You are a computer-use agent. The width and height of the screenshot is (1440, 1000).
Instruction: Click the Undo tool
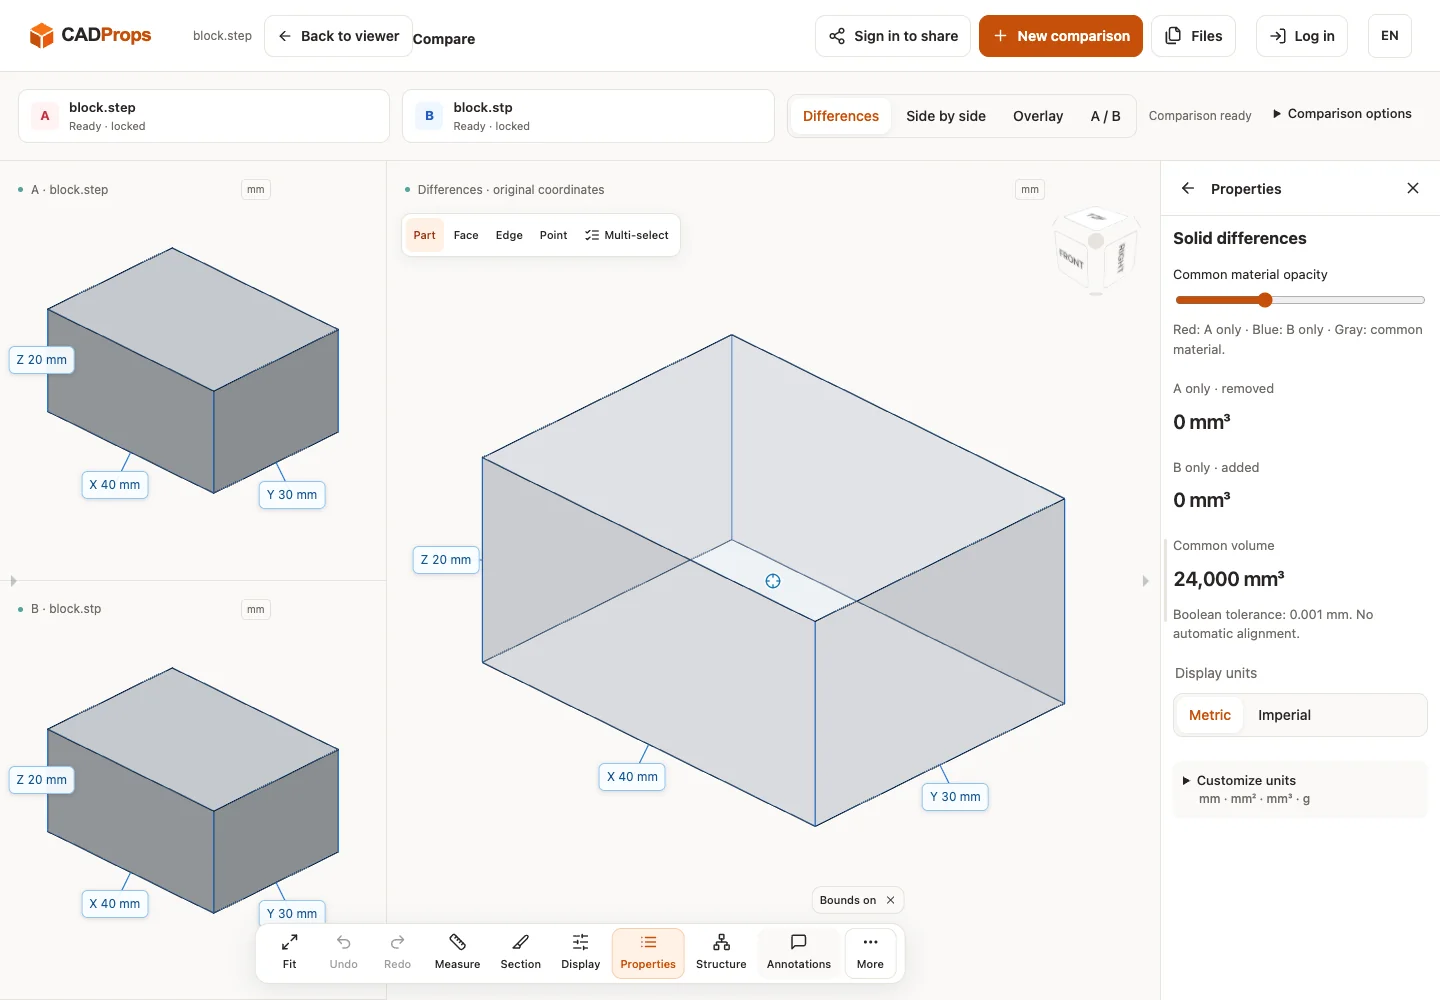pos(343,952)
